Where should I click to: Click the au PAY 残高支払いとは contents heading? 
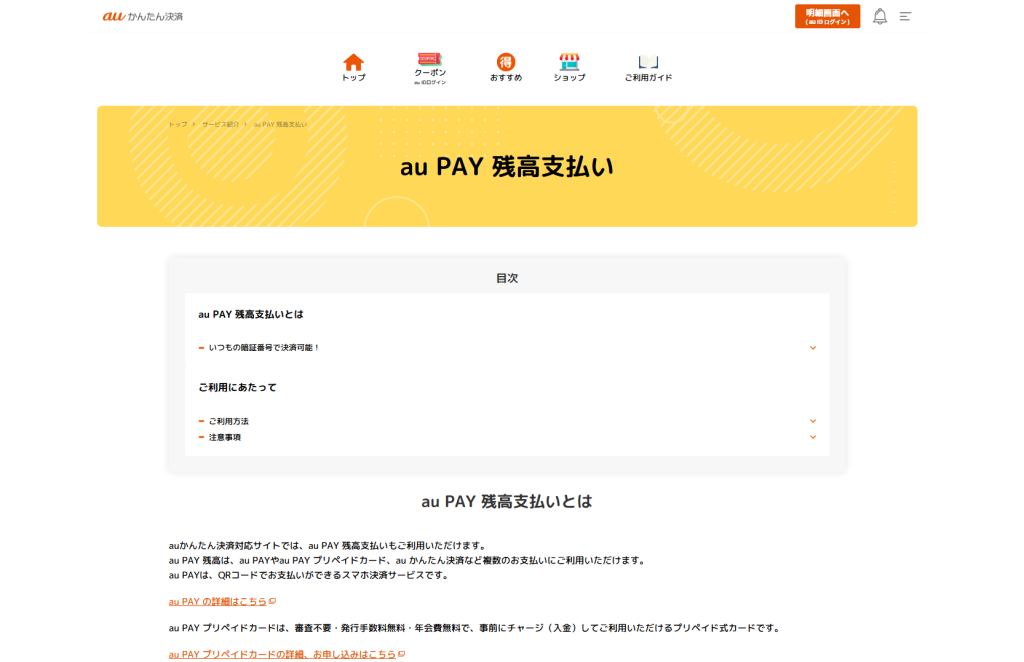(251, 314)
